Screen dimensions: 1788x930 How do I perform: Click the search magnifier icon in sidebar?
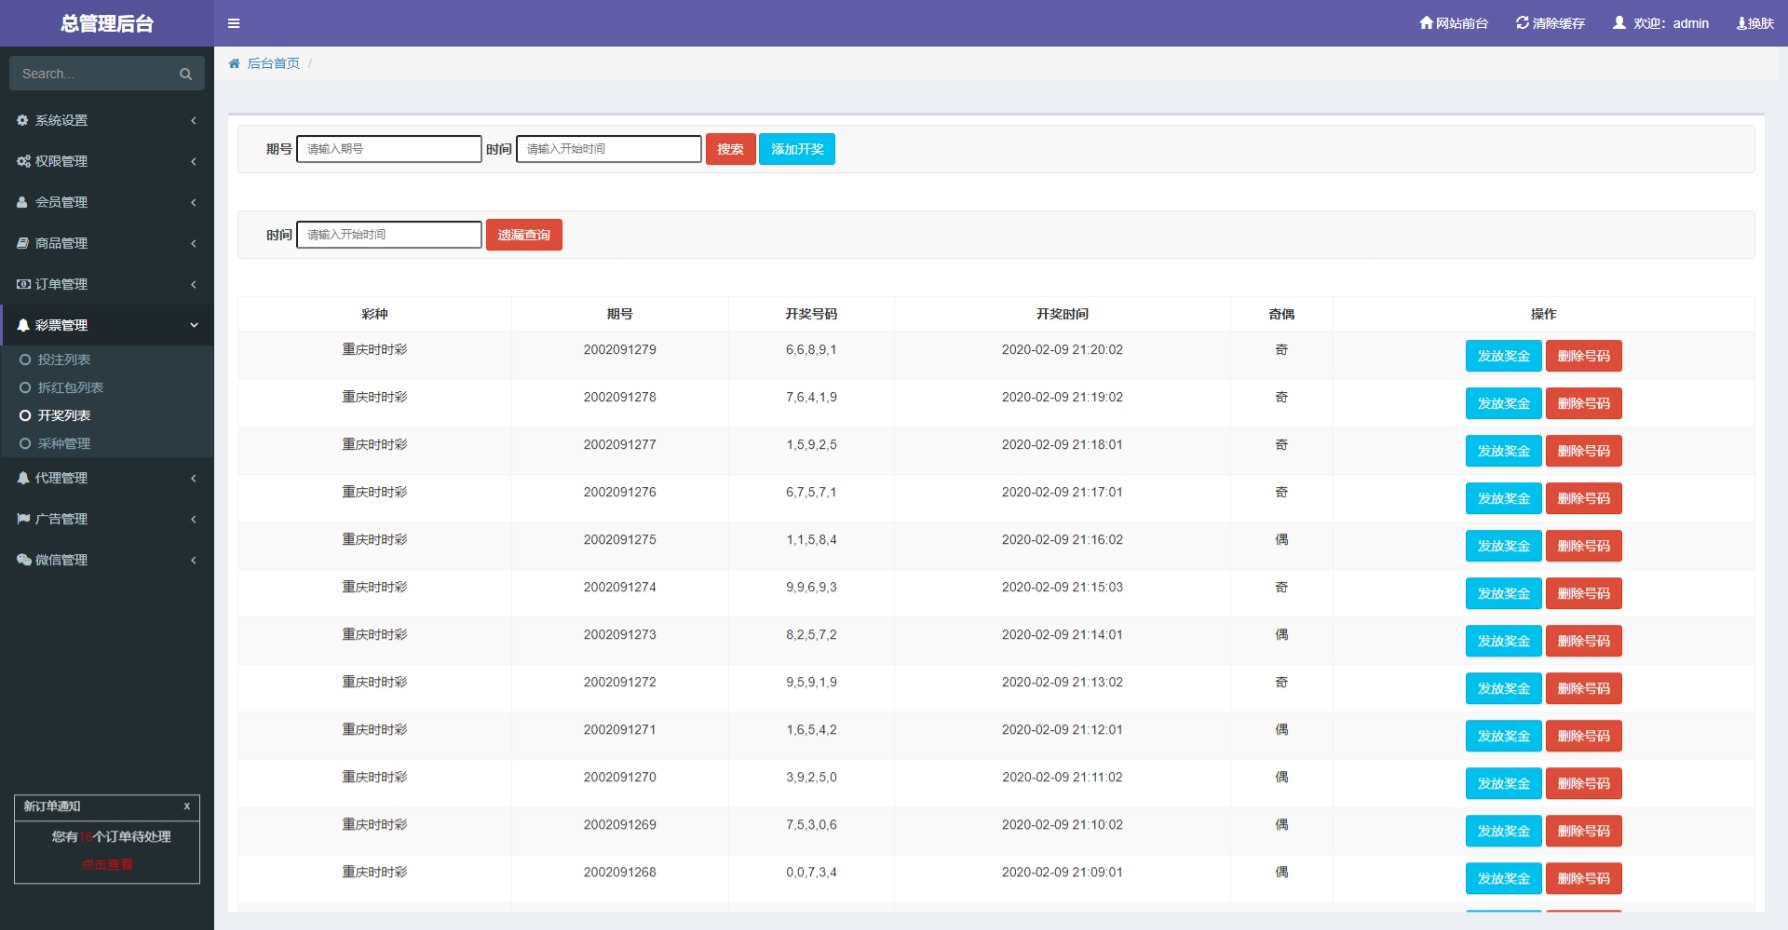coord(185,74)
